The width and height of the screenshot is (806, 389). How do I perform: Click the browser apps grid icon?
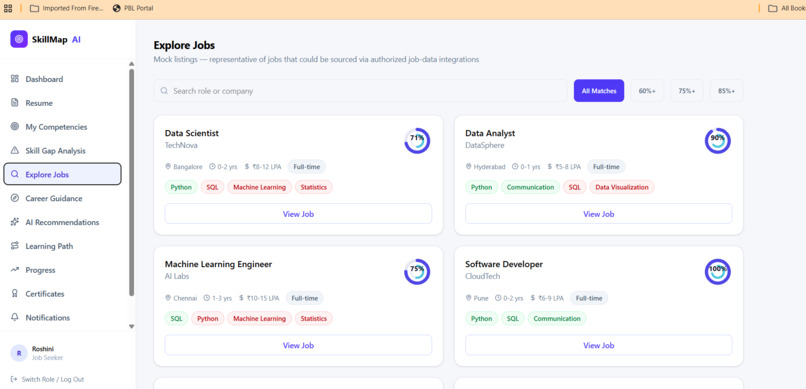click(x=8, y=8)
